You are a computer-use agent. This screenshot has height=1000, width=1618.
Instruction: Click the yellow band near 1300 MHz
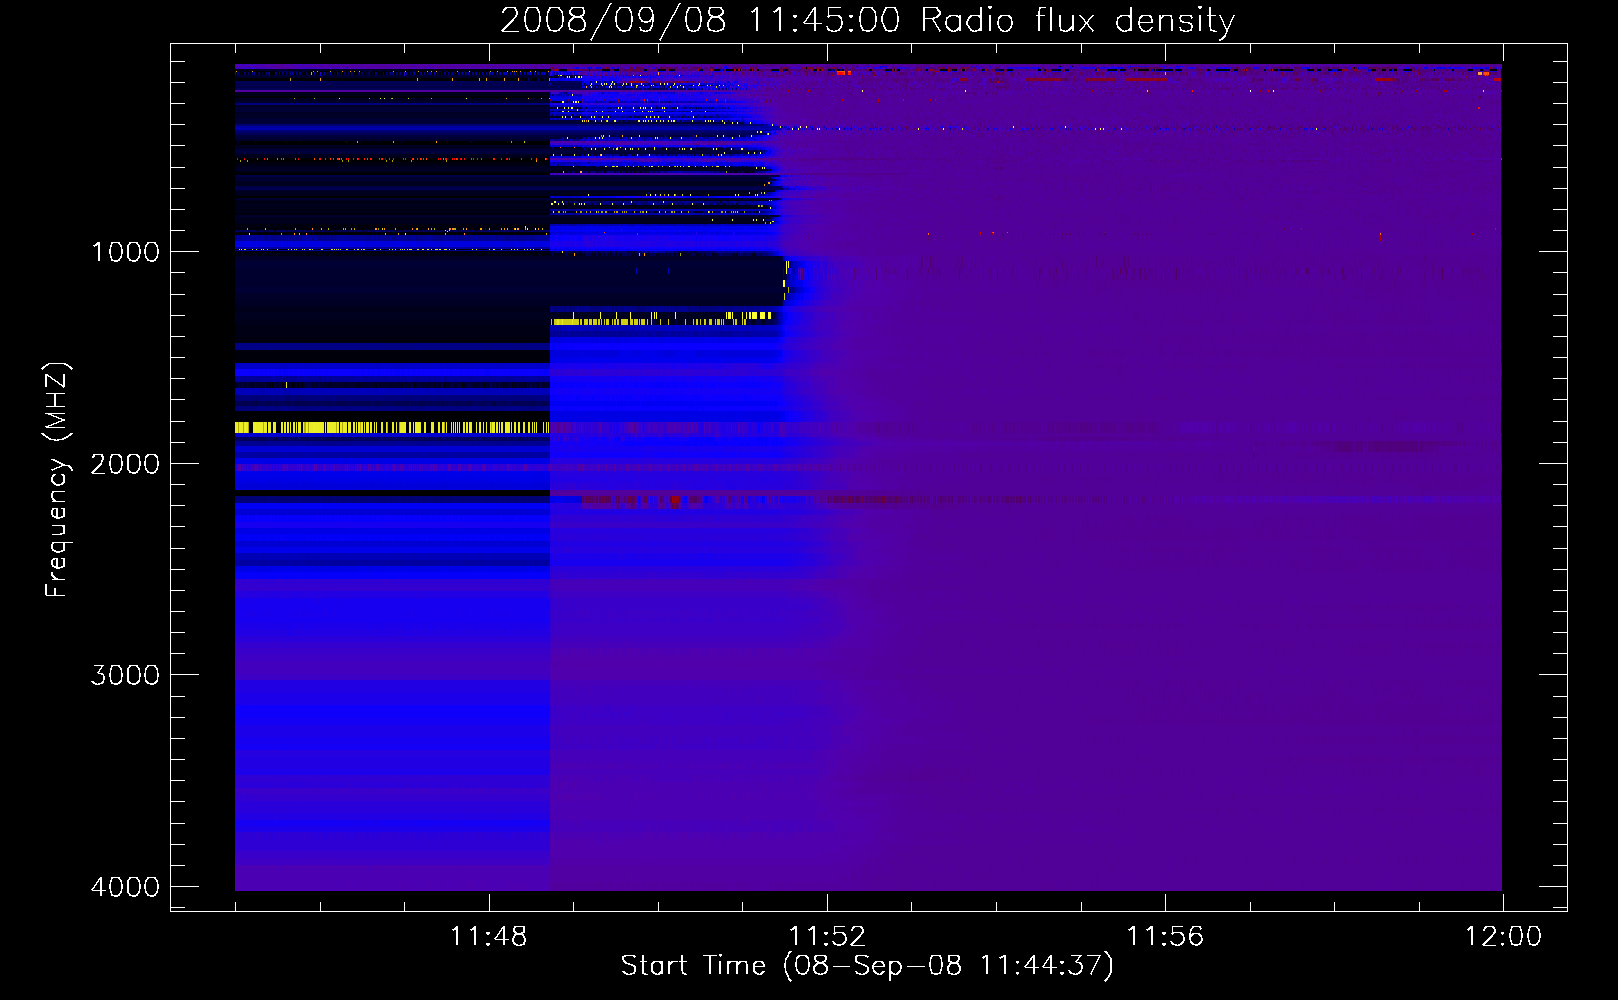click(x=662, y=319)
